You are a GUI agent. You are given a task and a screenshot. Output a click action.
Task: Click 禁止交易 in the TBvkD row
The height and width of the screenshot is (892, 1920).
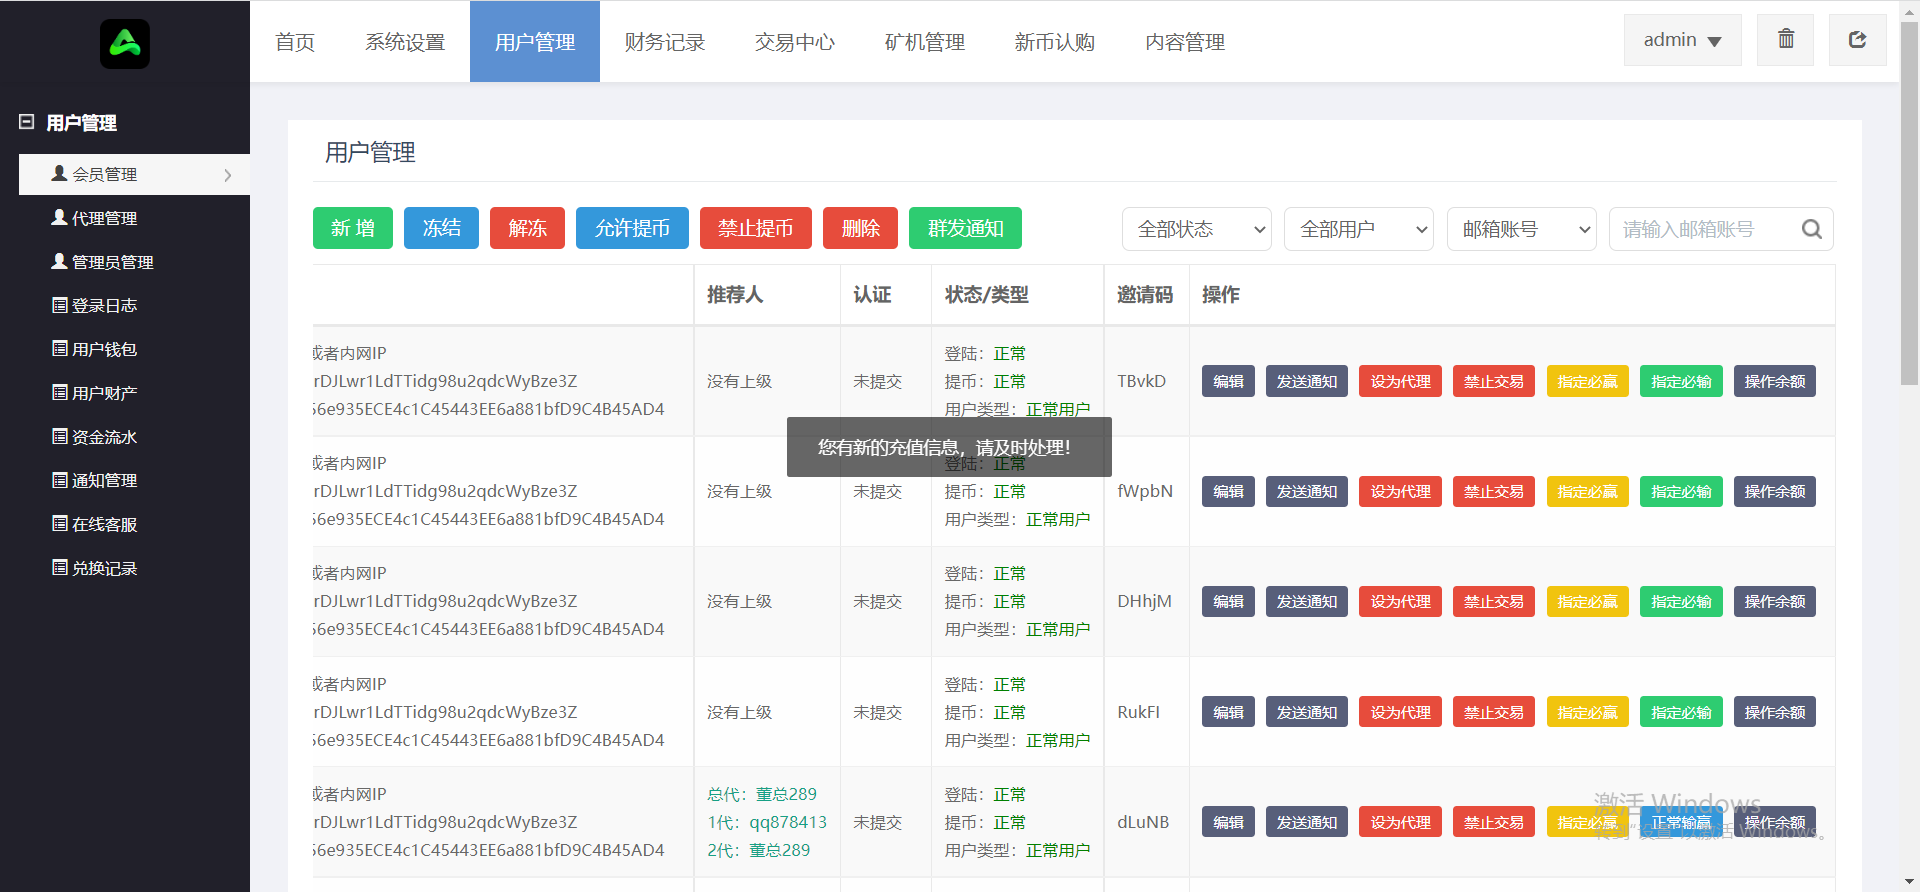1494,381
